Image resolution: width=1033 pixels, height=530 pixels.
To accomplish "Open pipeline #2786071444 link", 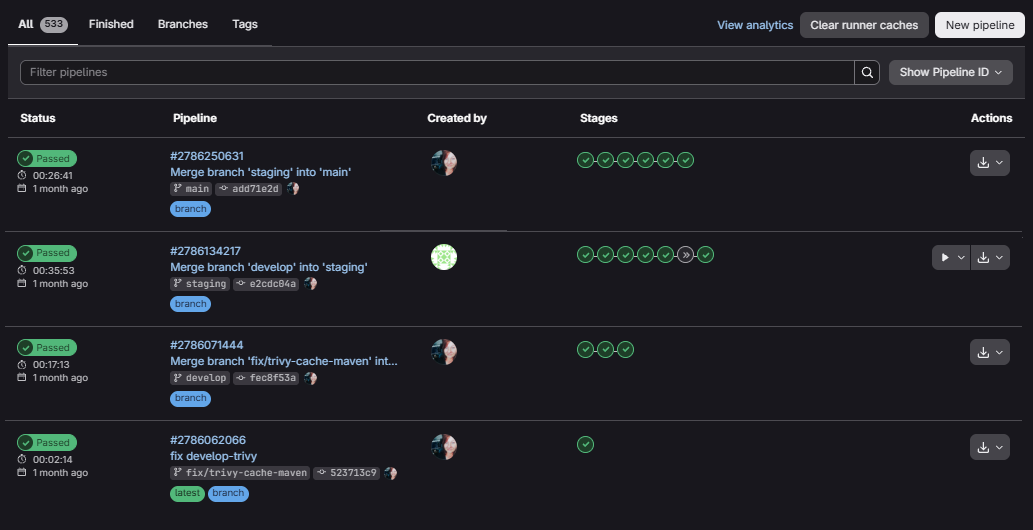I will coord(207,345).
